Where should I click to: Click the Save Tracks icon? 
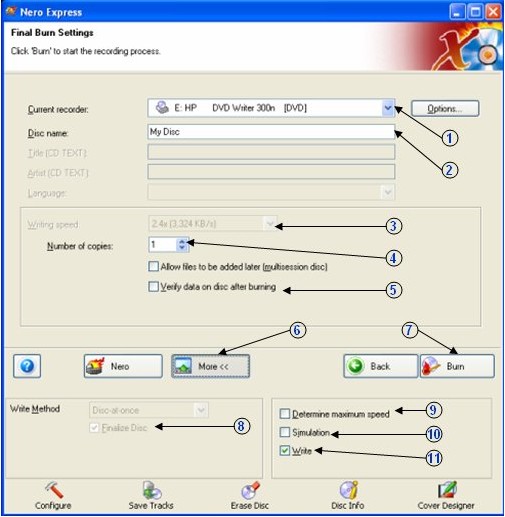click(152, 491)
